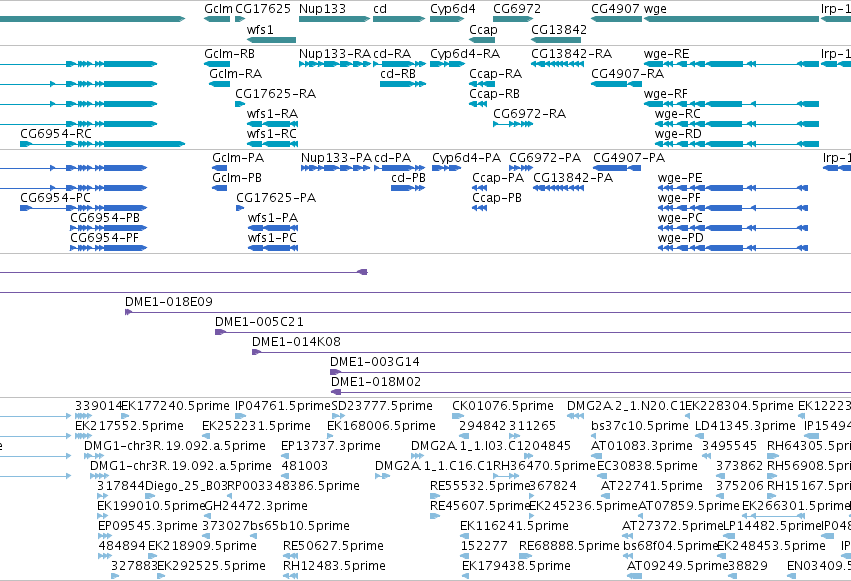Click the CG13842 gene label
Image resolution: width=851 pixels, height=581 pixels.
pos(559,29)
